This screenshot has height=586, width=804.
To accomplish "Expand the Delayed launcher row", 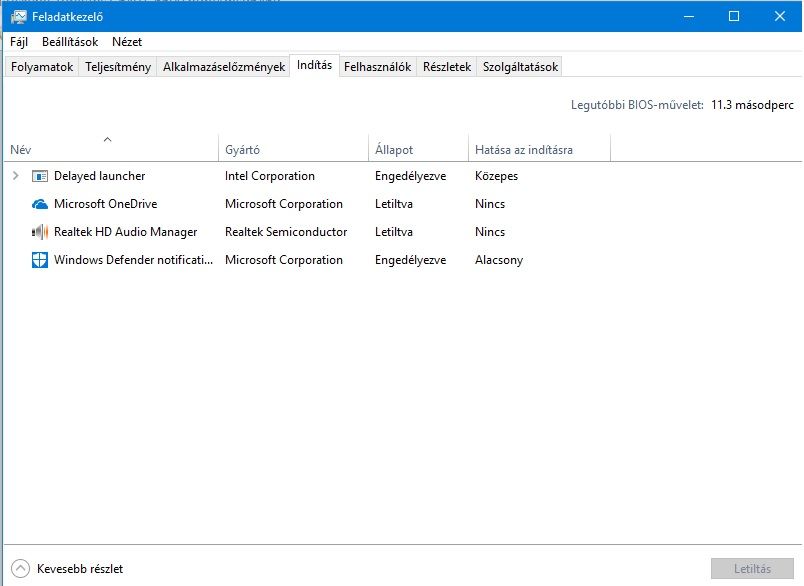I will [x=15, y=176].
